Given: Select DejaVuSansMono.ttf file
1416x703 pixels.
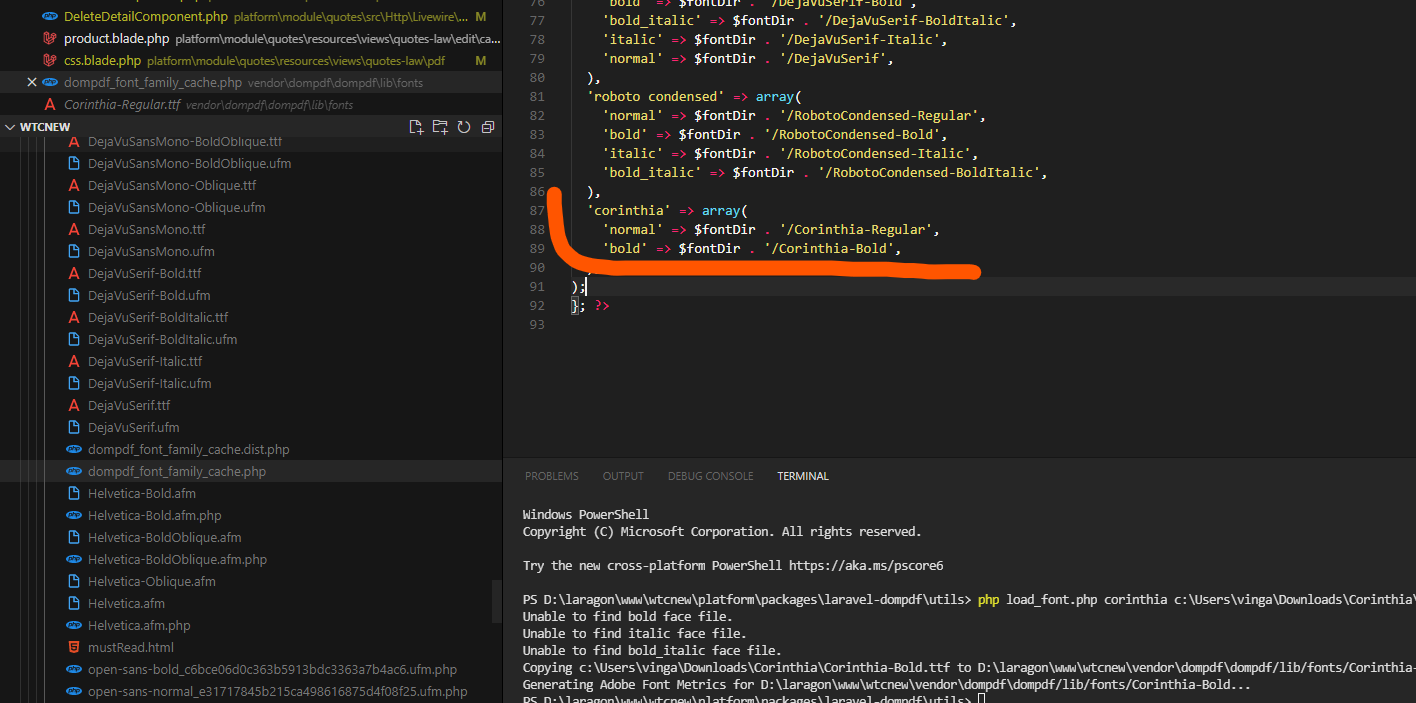Looking at the screenshot, I should coord(147,229).
